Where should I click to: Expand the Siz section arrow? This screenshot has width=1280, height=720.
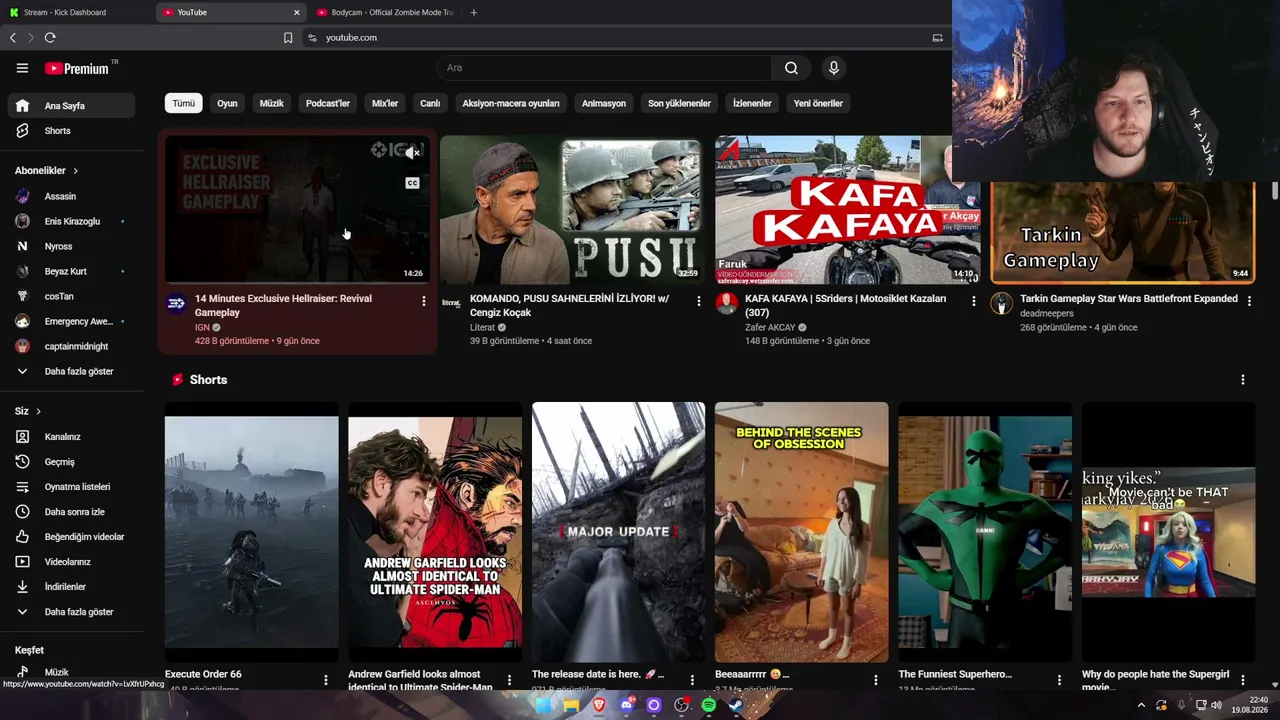pyautogui.click(x=39, y=411)
